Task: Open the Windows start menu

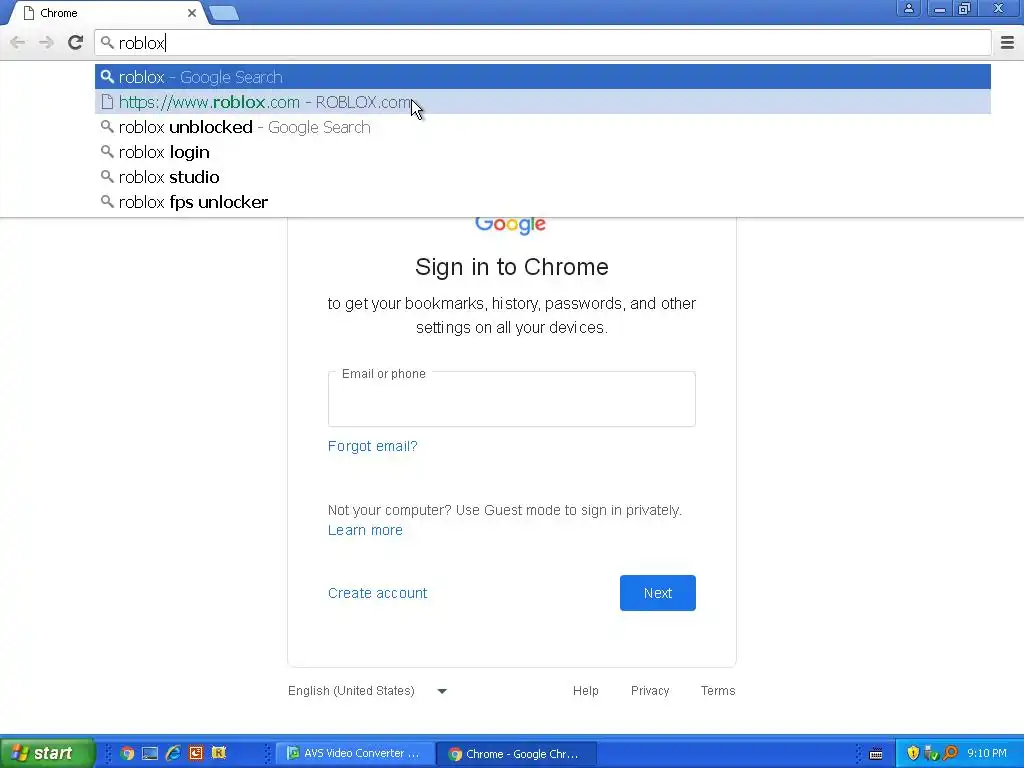Action: tap(47, 753)
